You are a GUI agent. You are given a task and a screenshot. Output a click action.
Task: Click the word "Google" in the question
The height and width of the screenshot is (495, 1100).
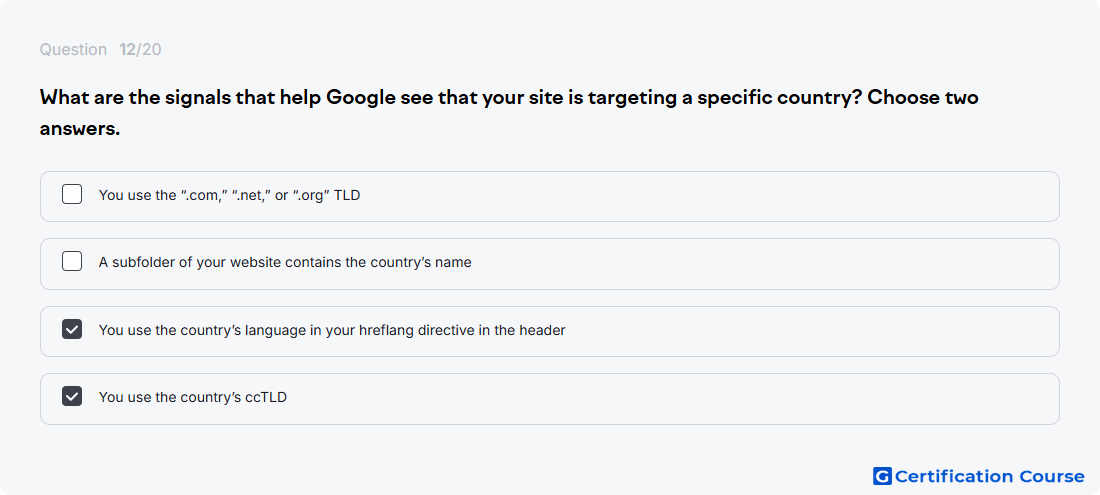(x=361, y=98)
